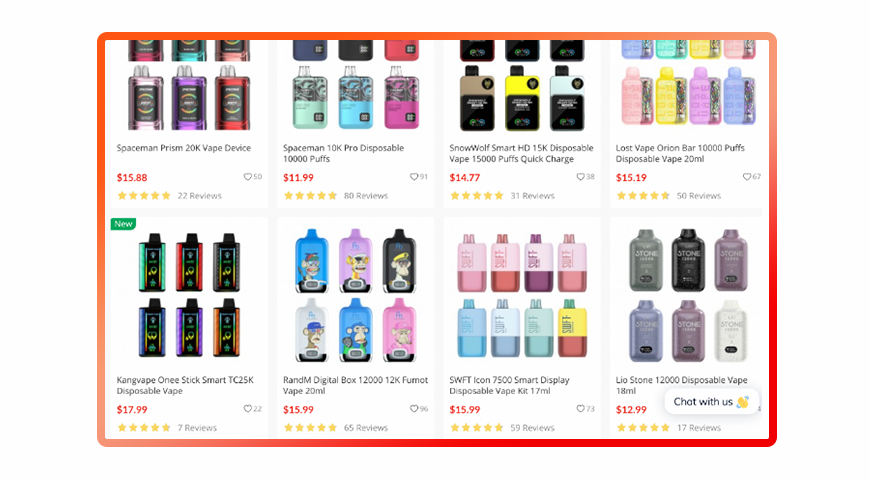Click the star rating under Lost Vape Orion

pos(643,196)
